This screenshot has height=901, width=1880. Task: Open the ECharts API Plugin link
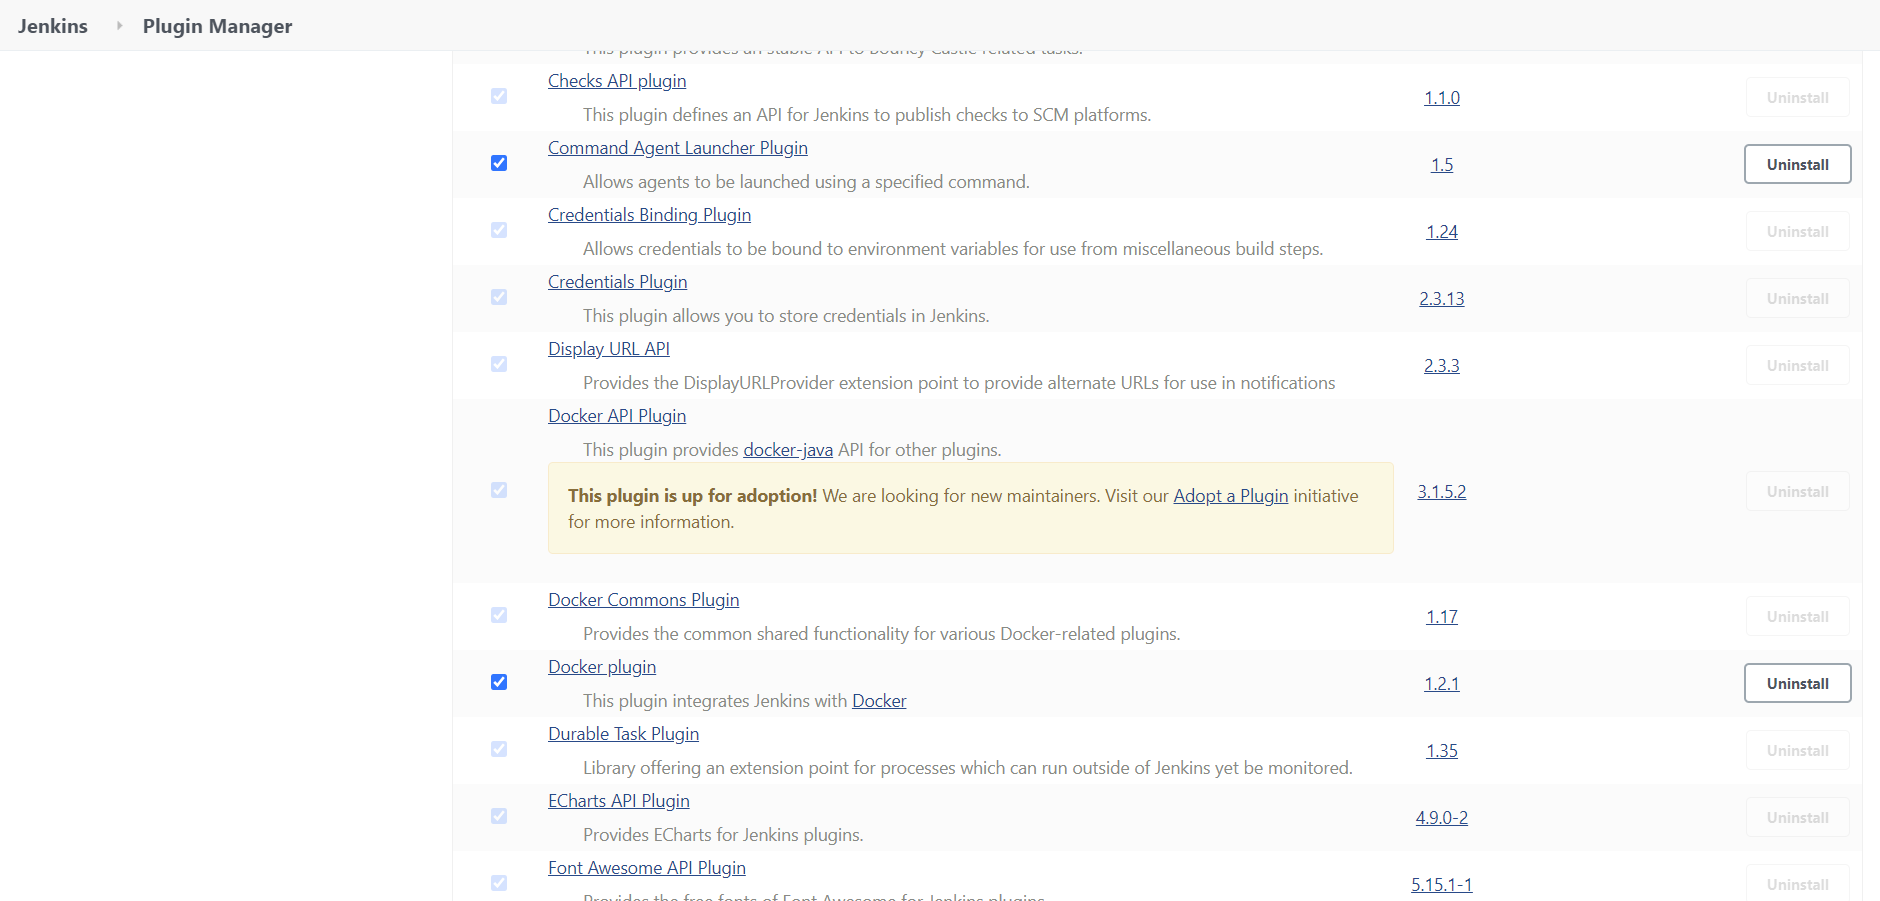[619, 801]
